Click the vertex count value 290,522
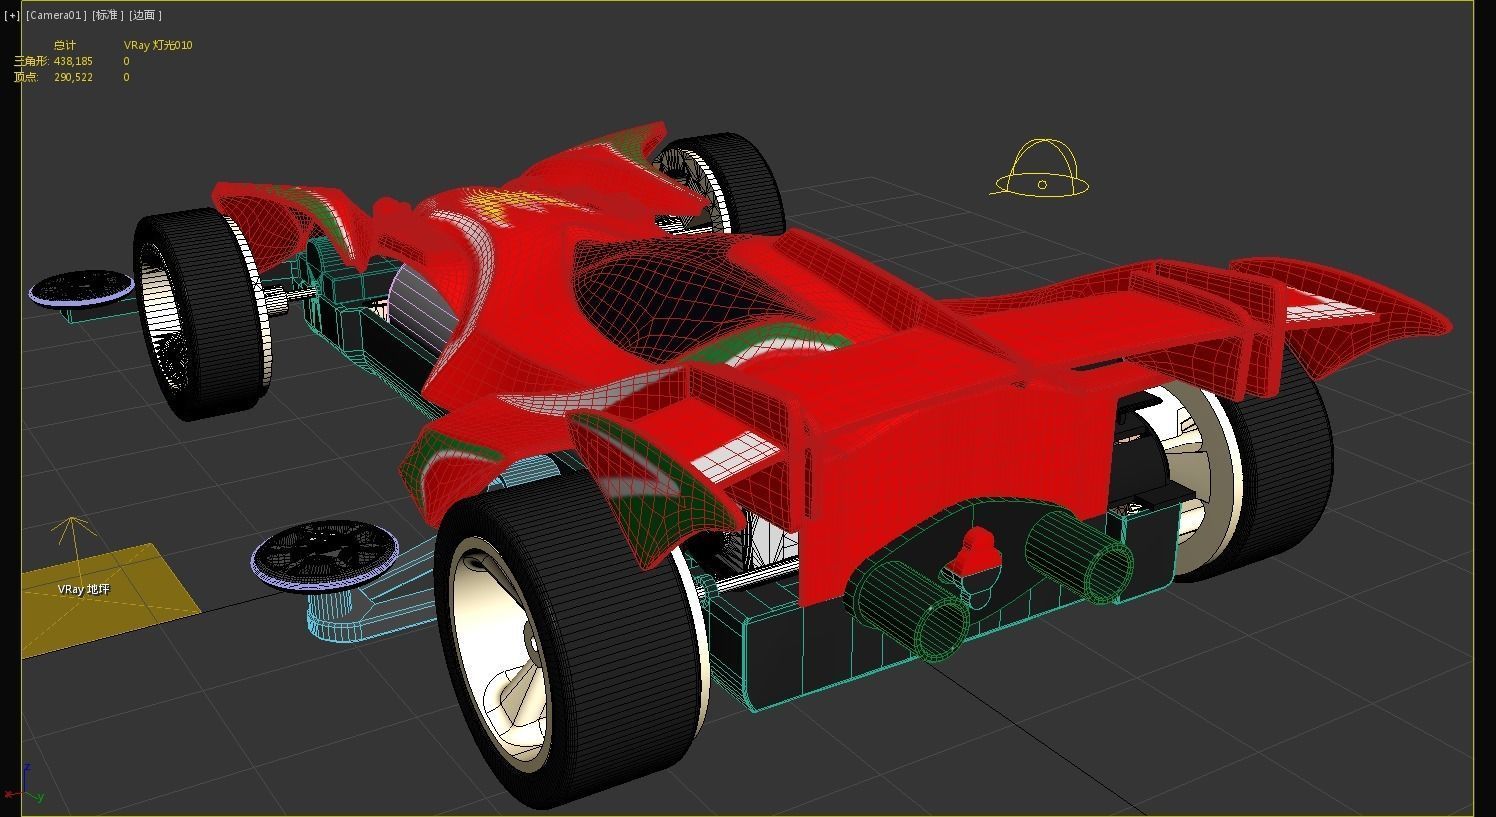 73,77
